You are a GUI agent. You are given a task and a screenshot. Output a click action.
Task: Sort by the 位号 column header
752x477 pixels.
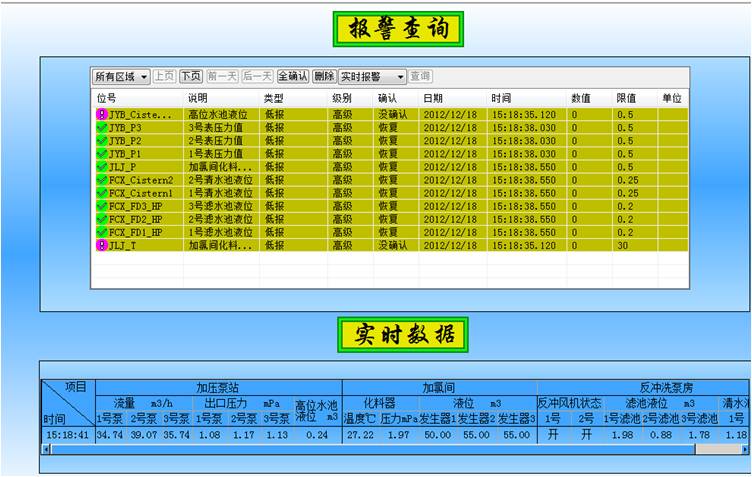(x=106, y=99)
